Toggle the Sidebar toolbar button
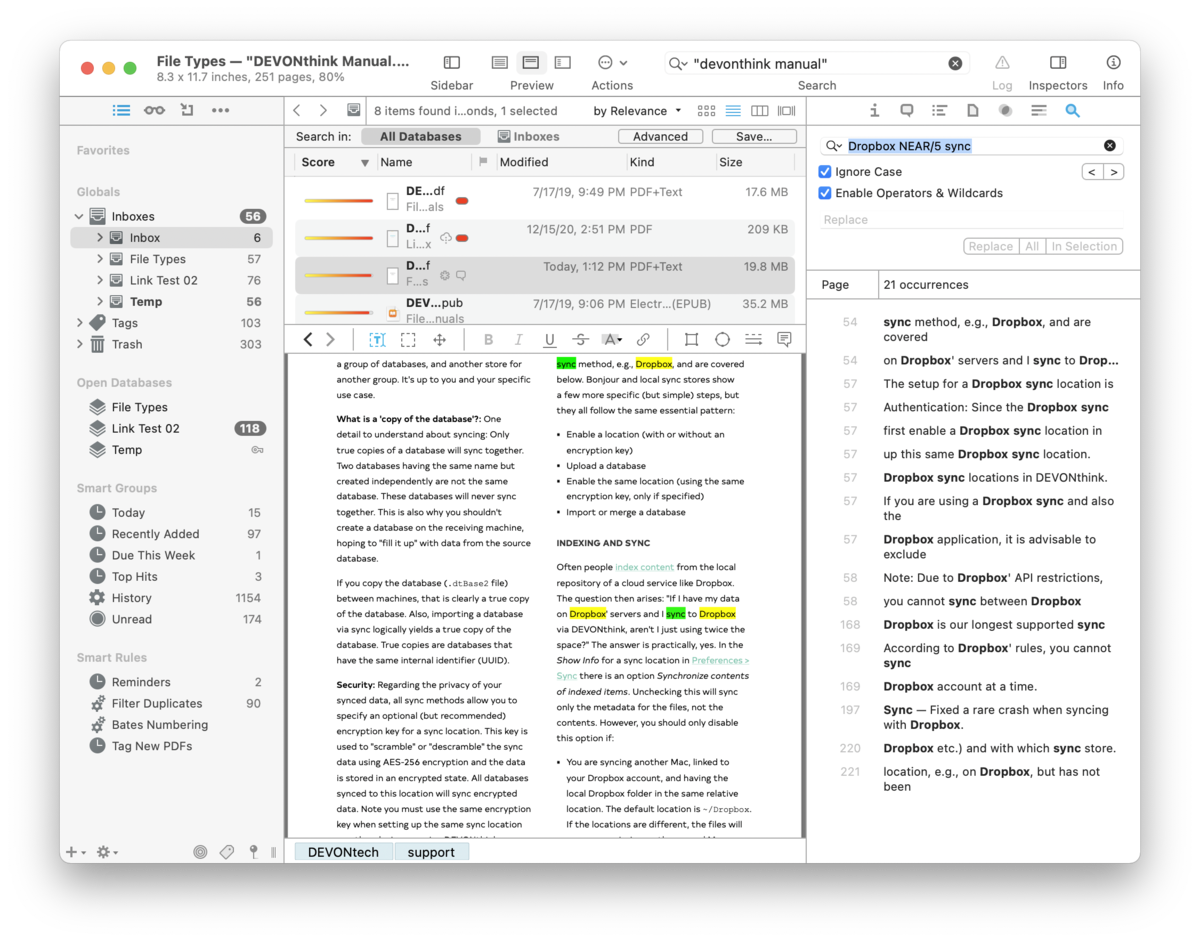 pyautogui.click(x=452, y=63)
